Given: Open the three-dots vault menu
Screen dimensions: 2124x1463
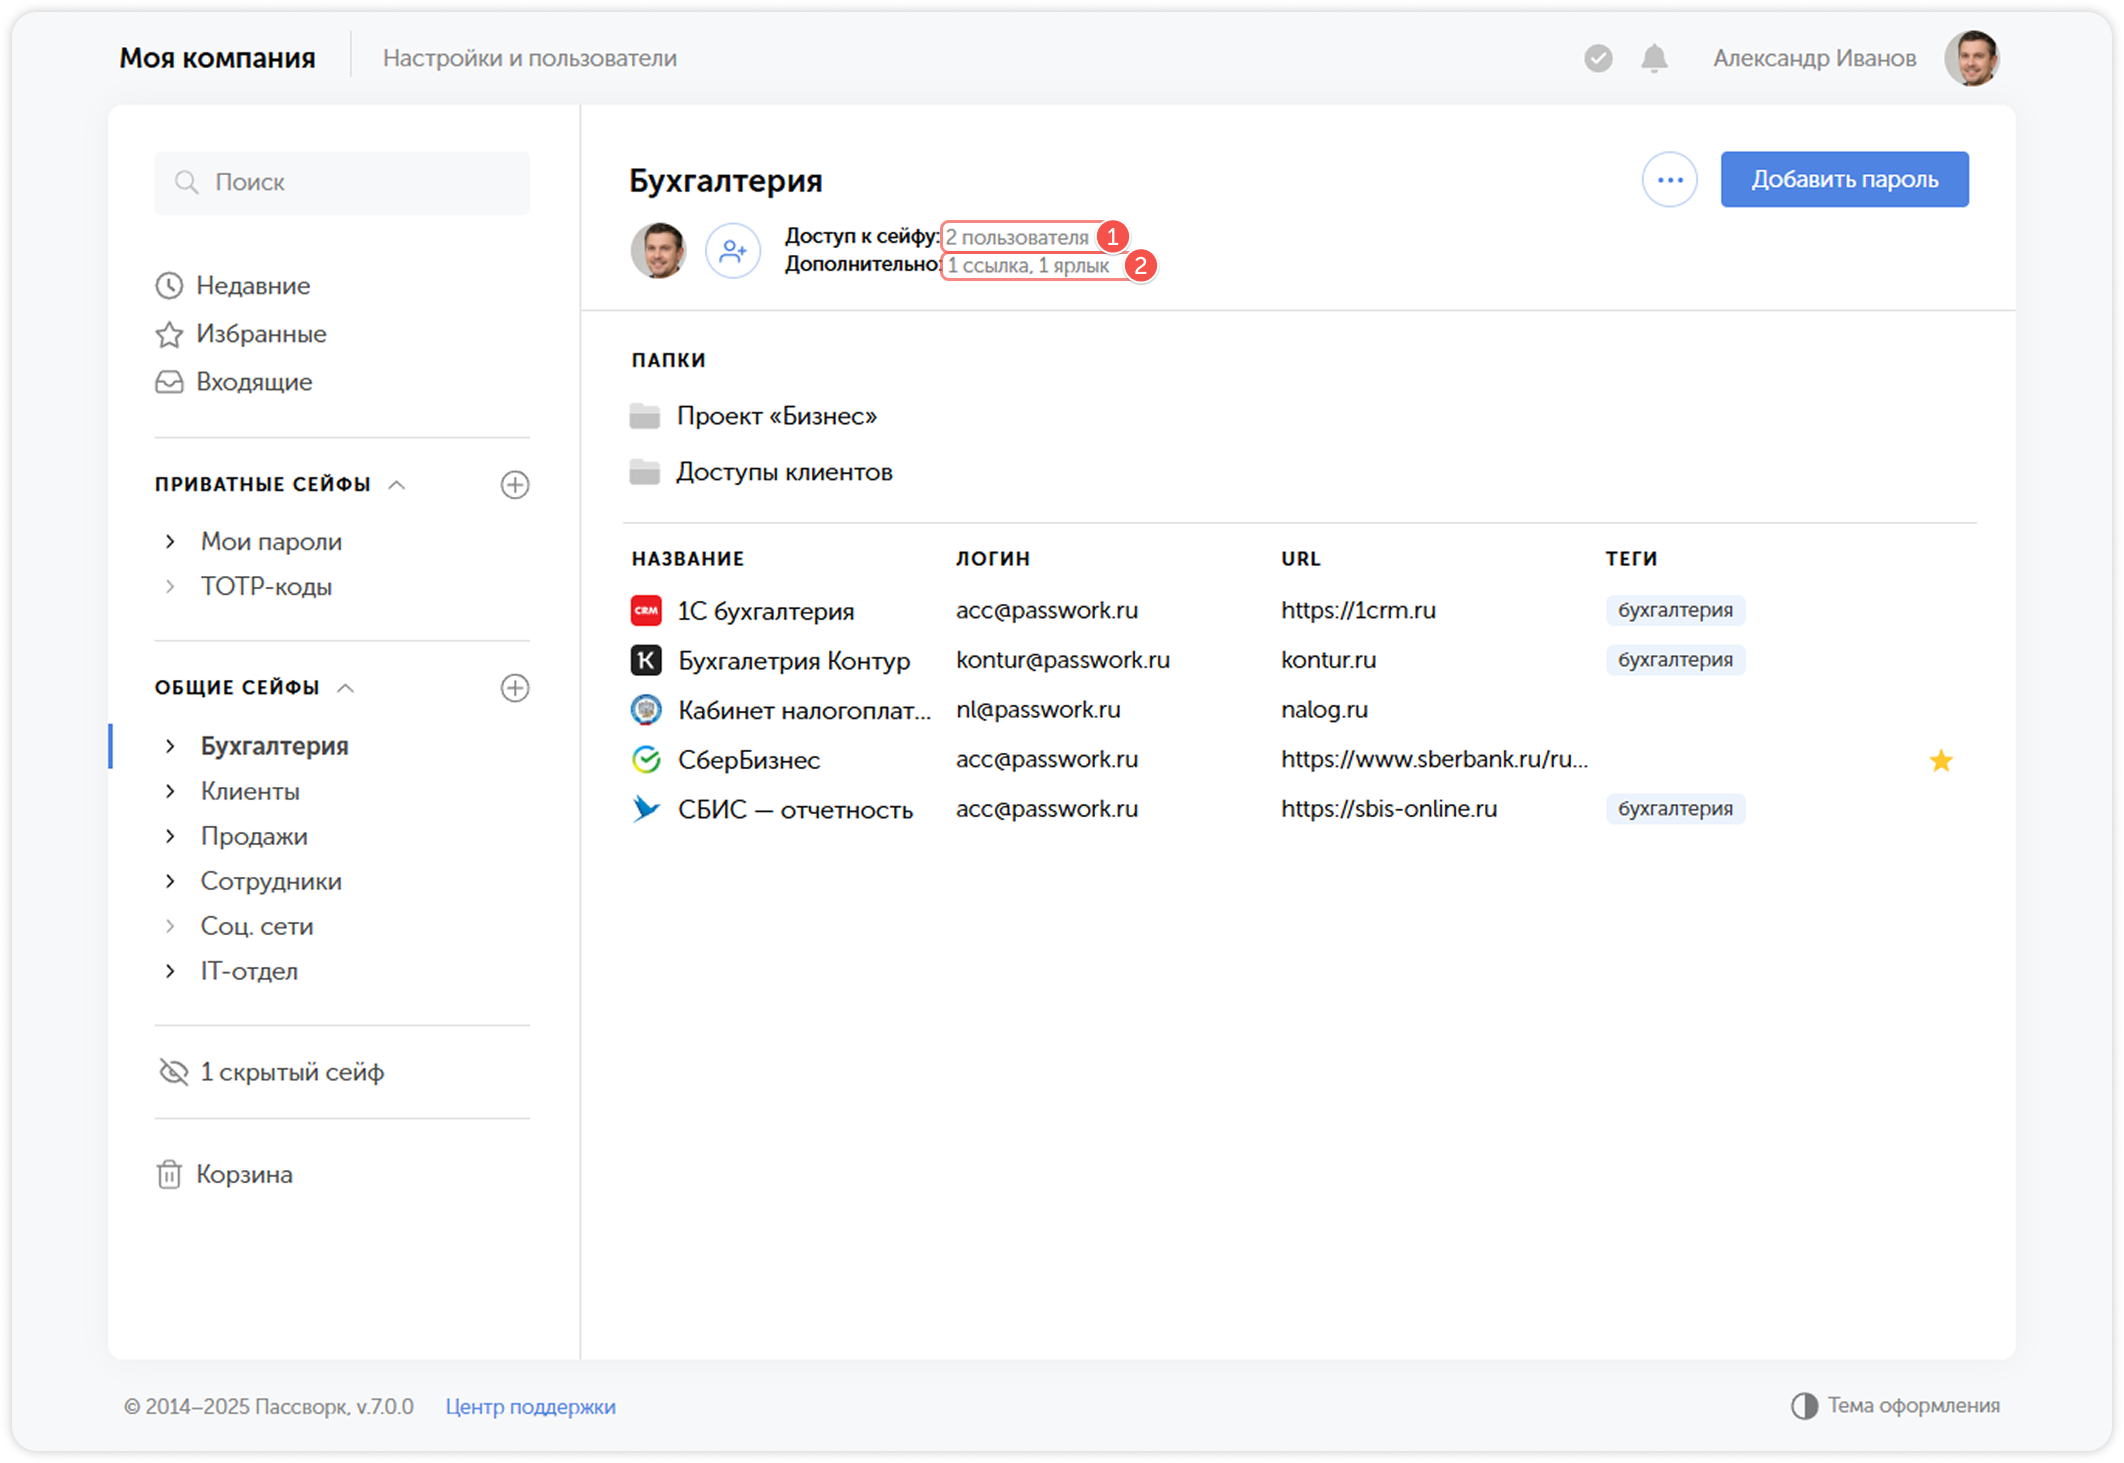Looking at the screenshot, I should point(1669,180).
